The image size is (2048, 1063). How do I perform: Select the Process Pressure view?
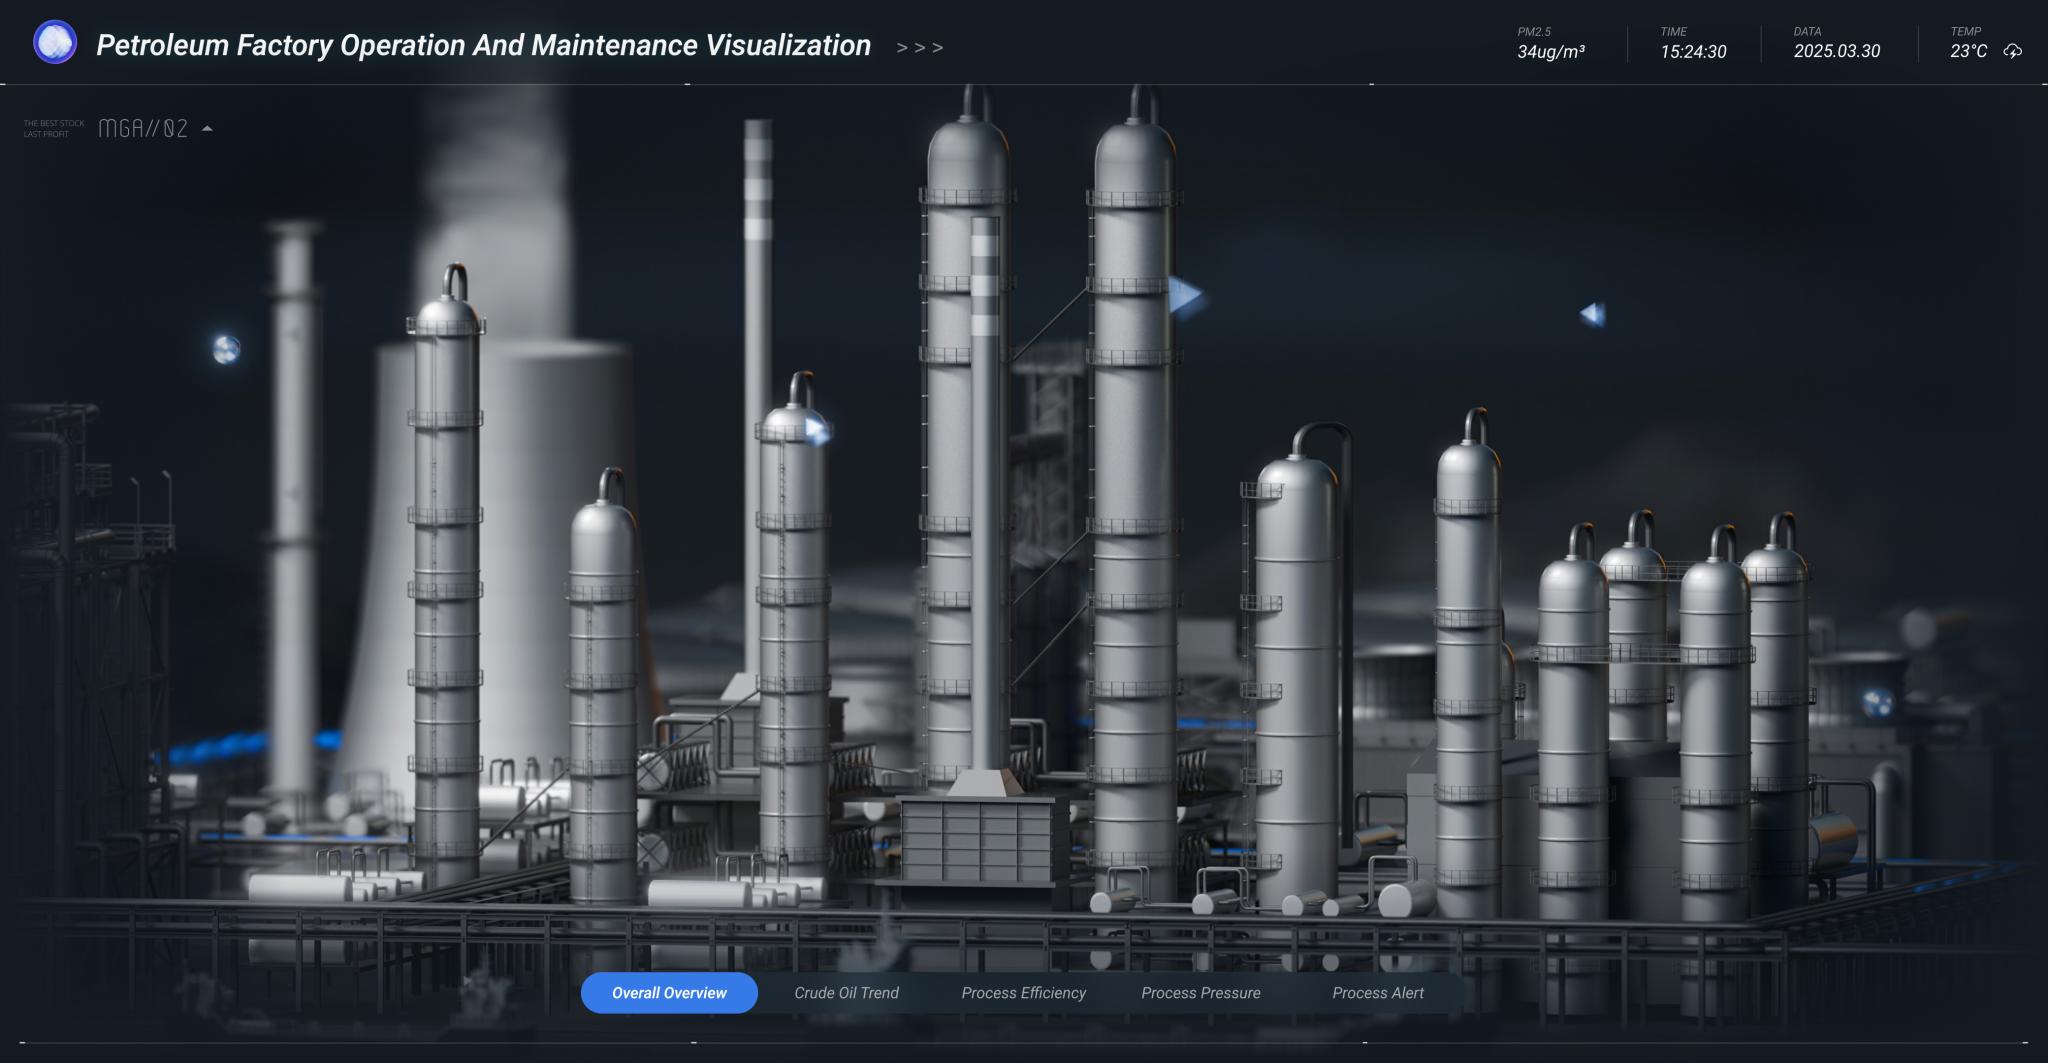[1200, 993]
